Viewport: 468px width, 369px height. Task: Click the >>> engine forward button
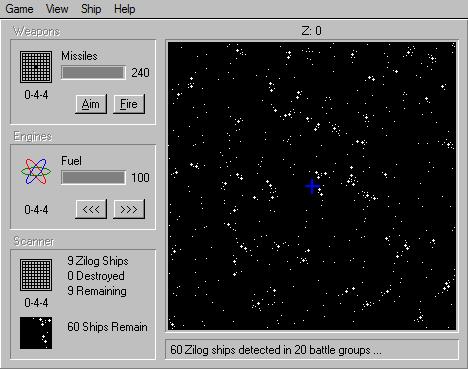129,209
